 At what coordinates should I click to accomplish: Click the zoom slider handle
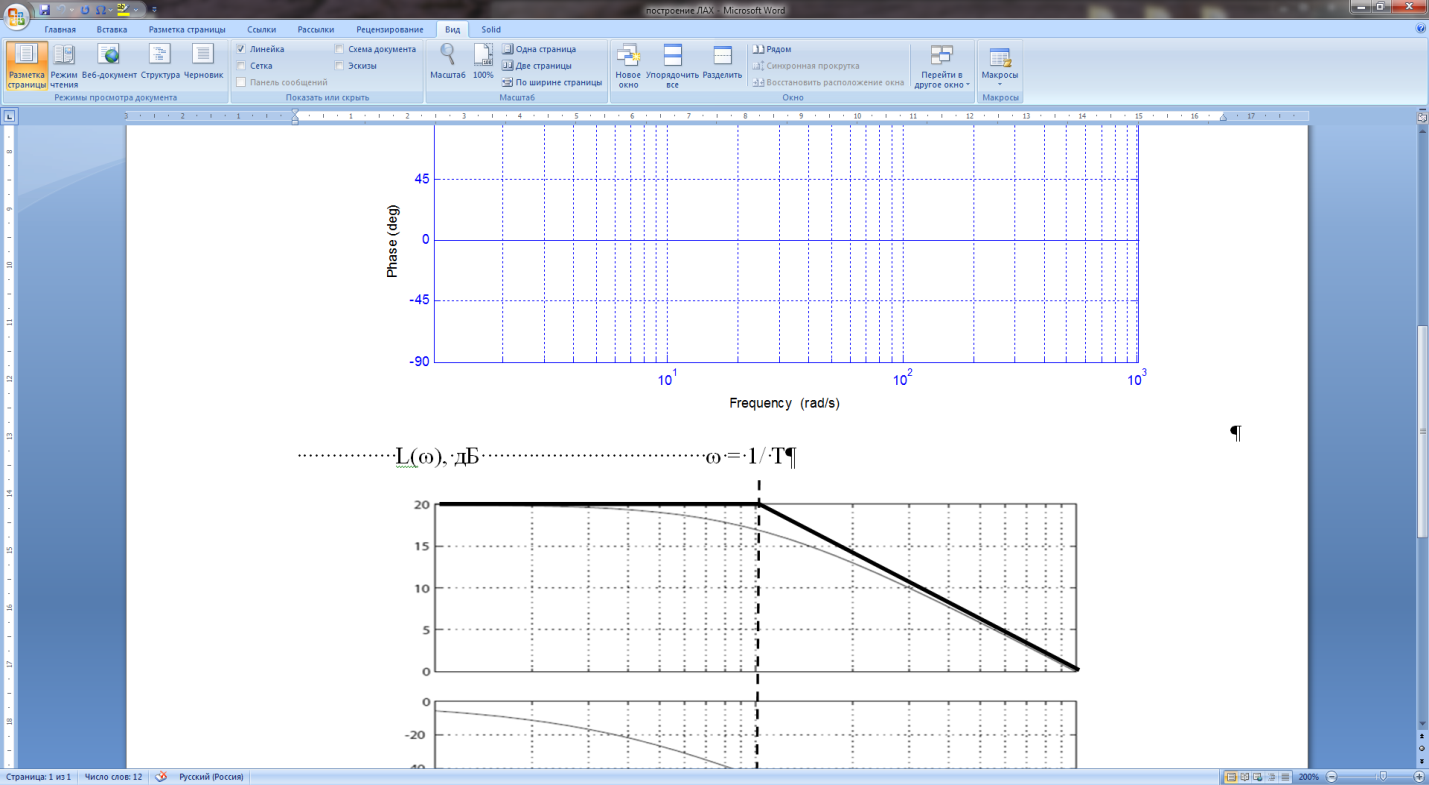[1383, 777]
